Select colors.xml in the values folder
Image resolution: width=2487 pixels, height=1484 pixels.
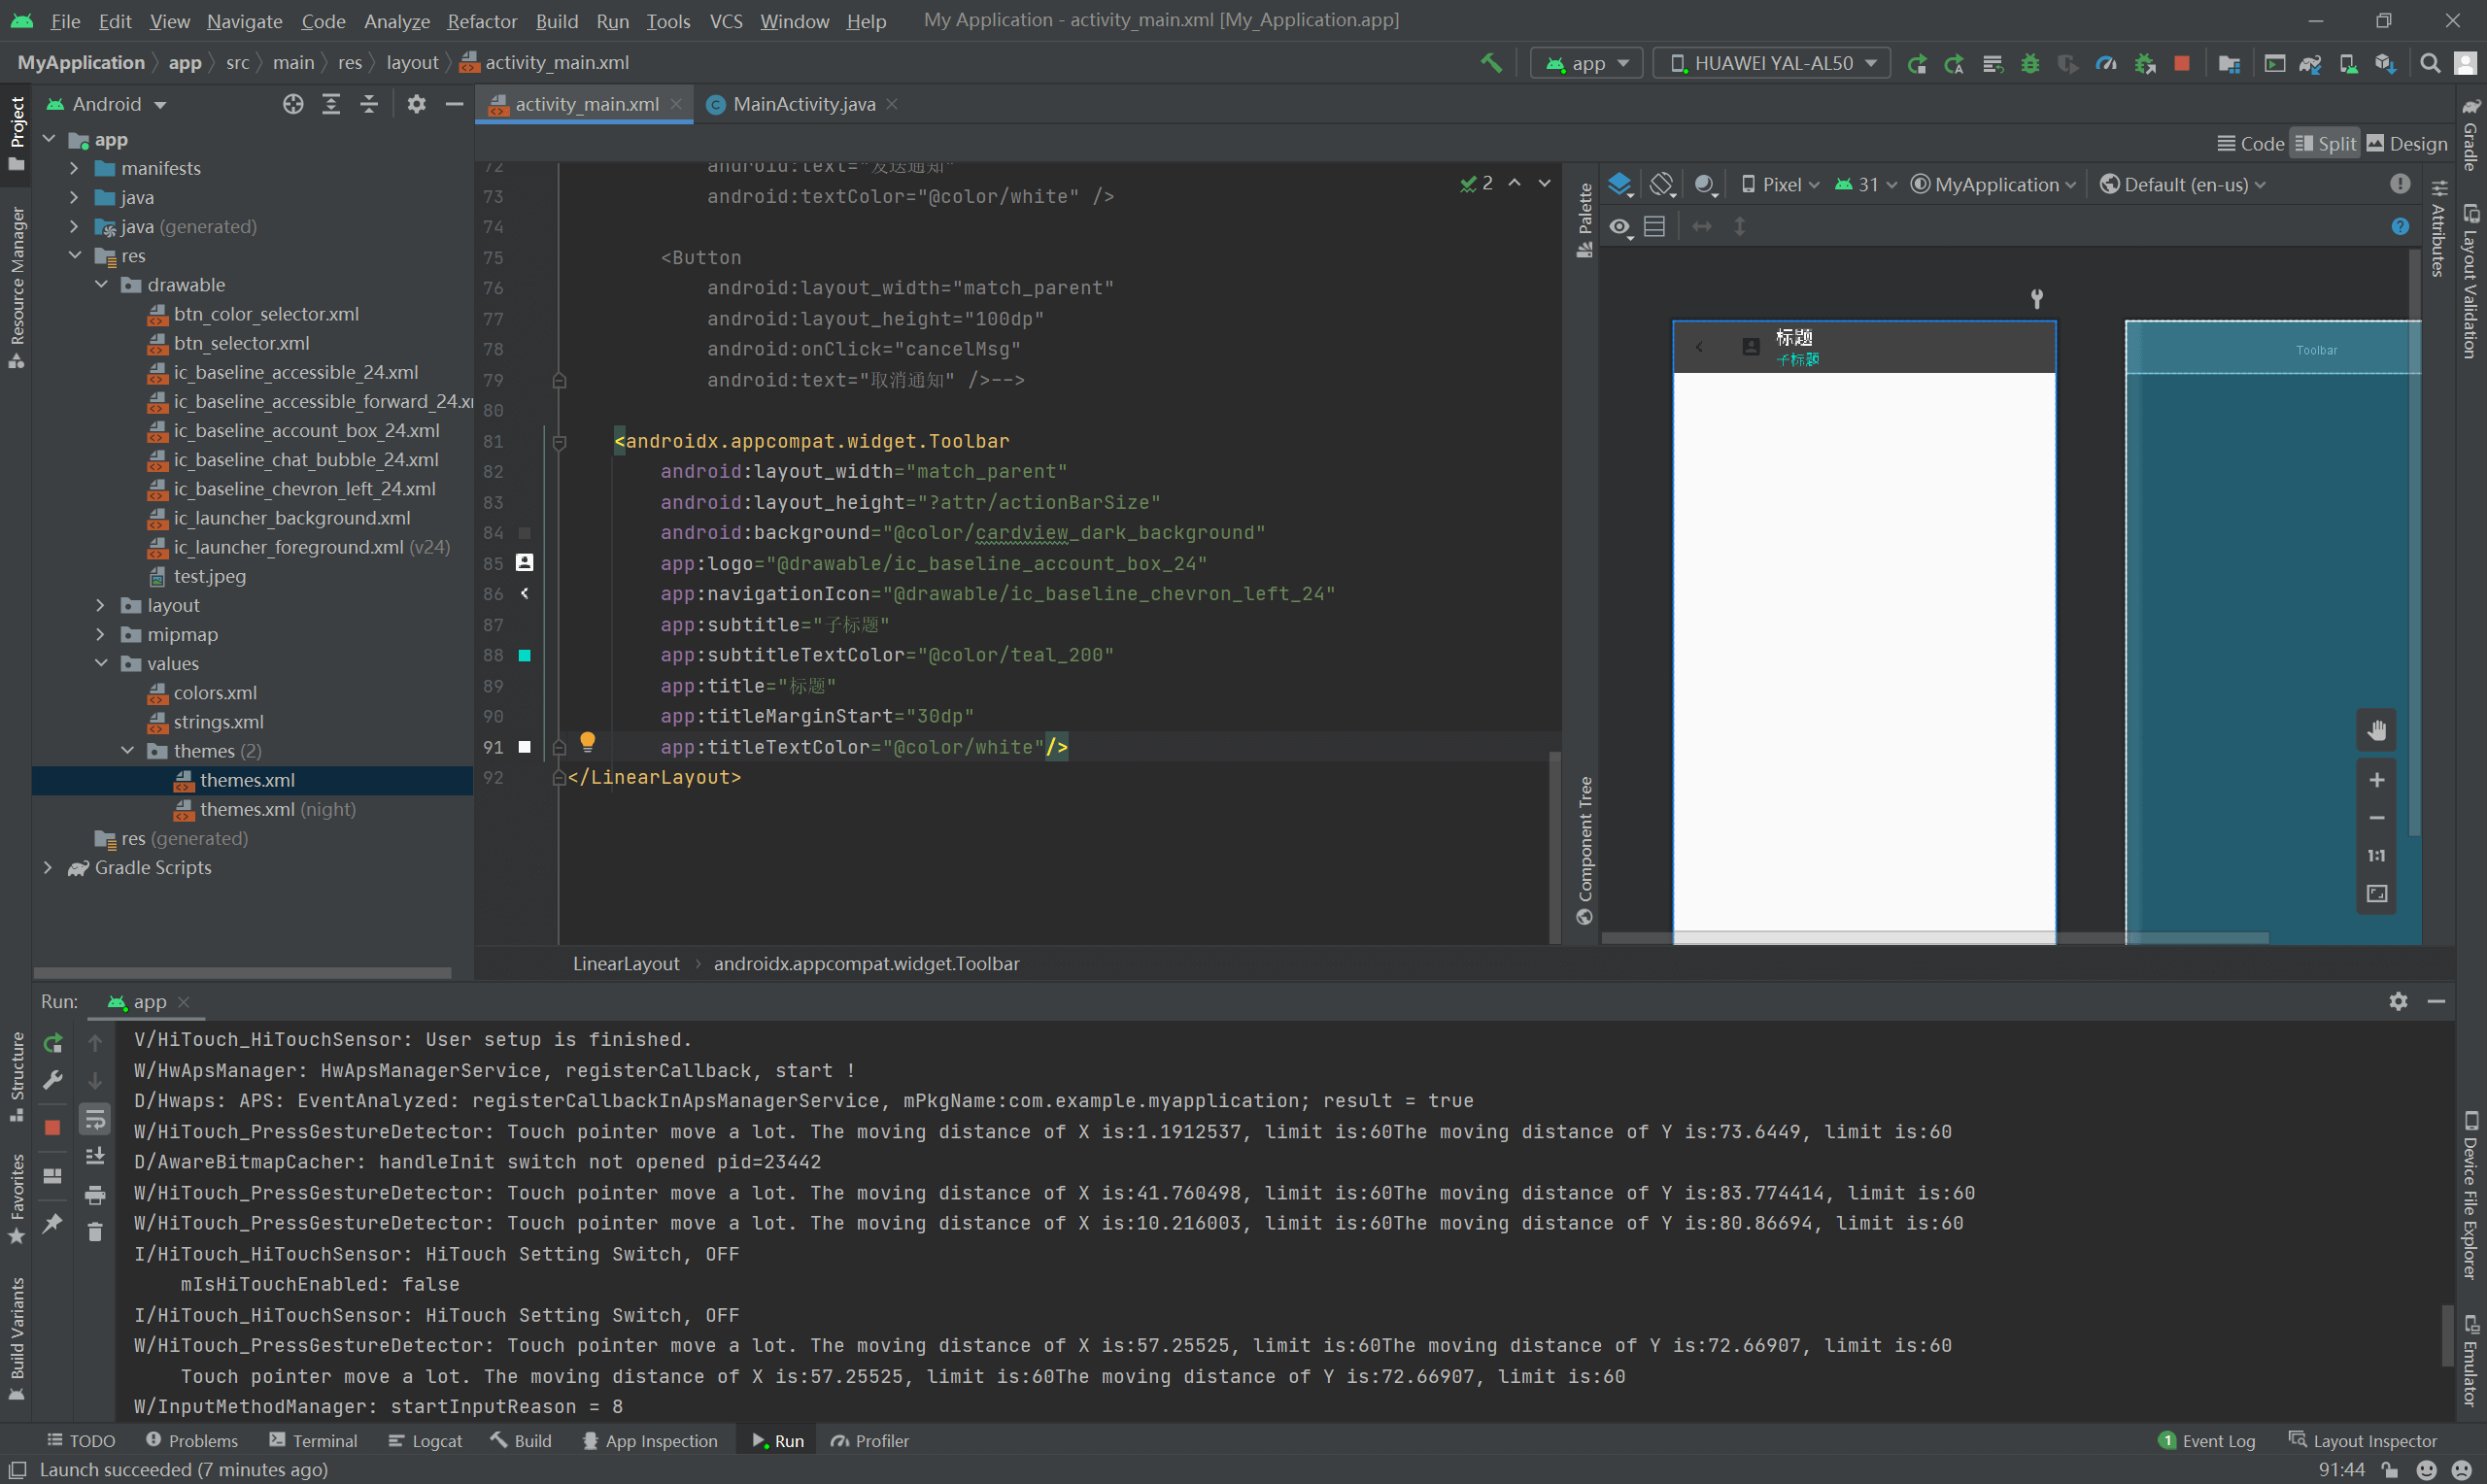click(x=214, y=692)
